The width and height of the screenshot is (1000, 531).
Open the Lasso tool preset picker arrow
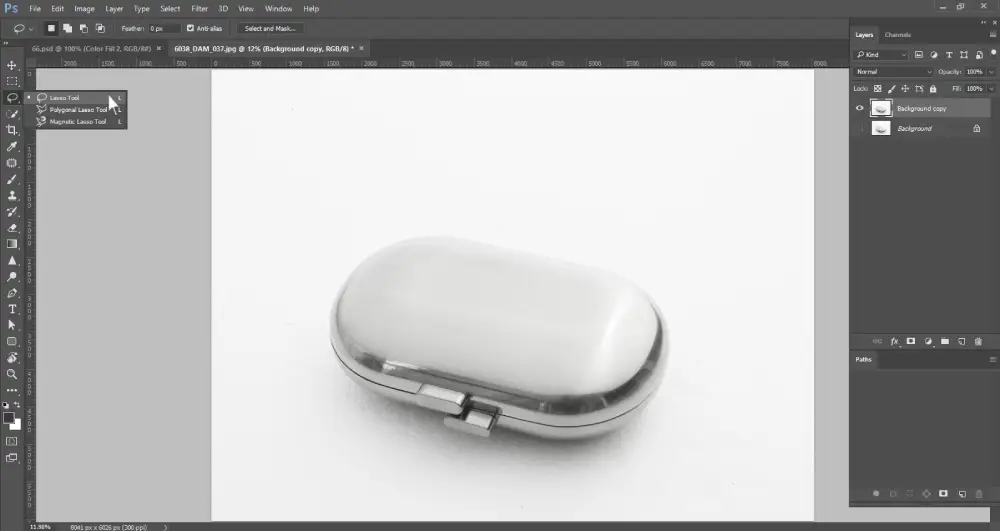click(31, 29)
